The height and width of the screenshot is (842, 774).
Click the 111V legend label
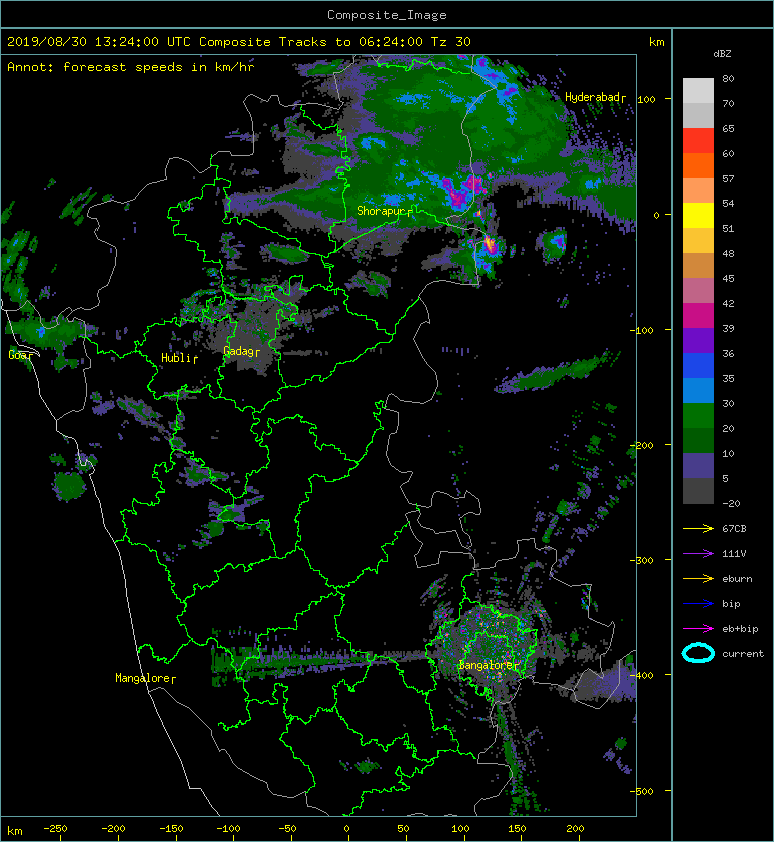click(x=734, y=554)
